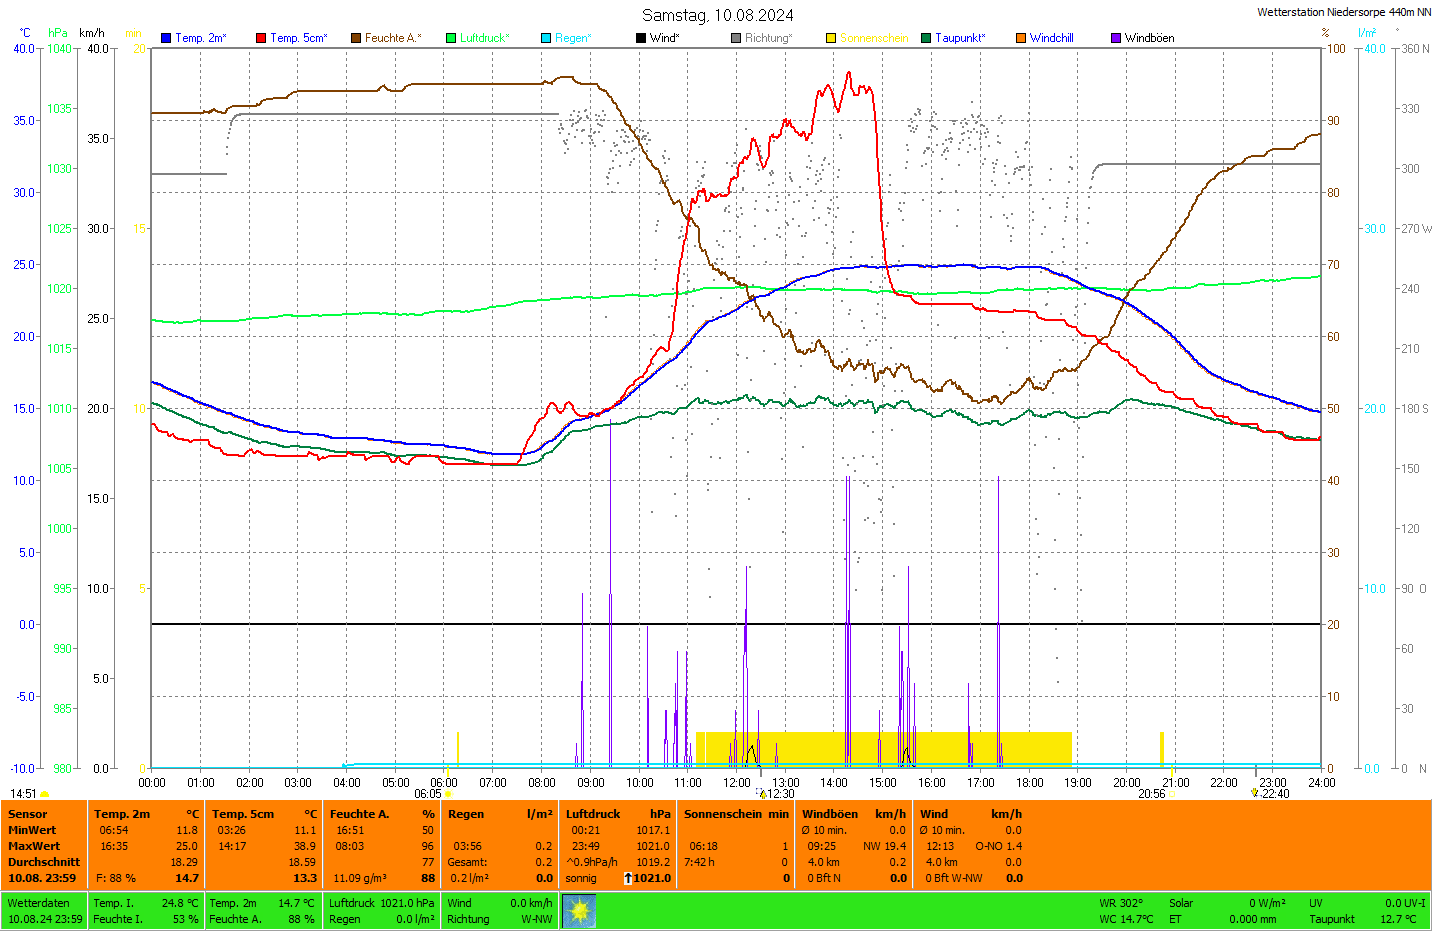Click the blue Temp. 2m legend square
Viewport: 1432px width, 931px height.
pos(166,38)
